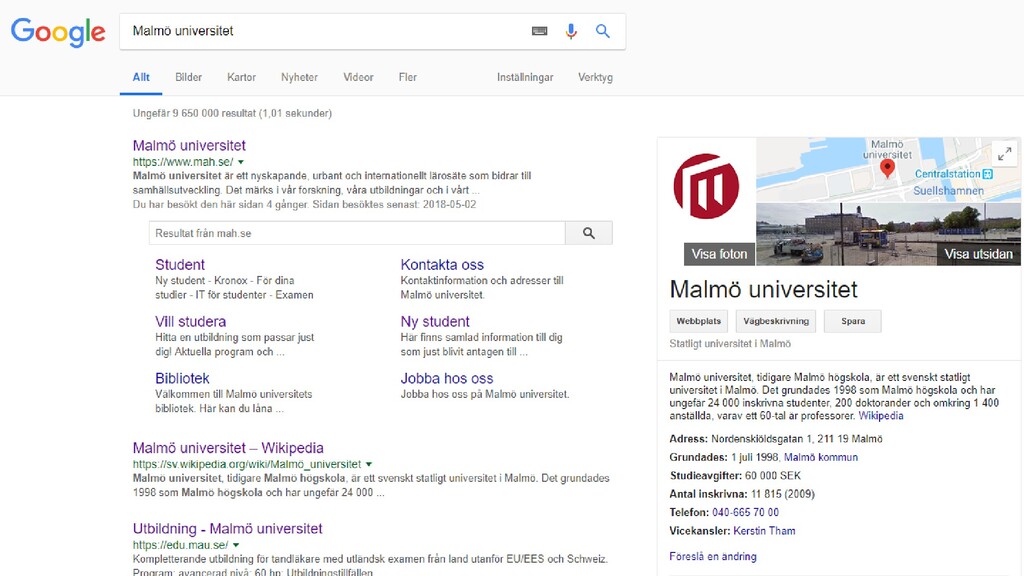This screenshot has width=1024, height=576.
Task: Switch to the Bilder tab
Action: tap(188, 77)
